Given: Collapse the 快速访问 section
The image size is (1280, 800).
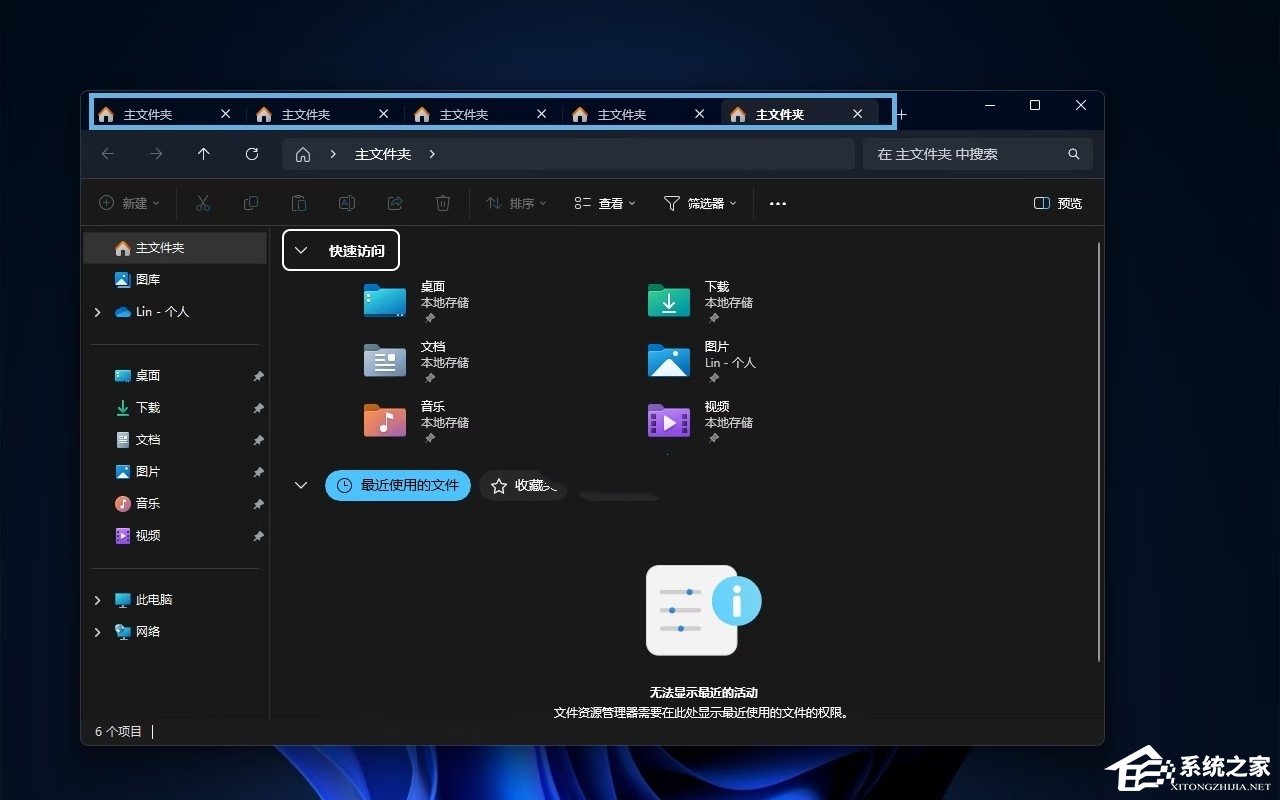Looking at the screenshot, I should tap(302, 250).
